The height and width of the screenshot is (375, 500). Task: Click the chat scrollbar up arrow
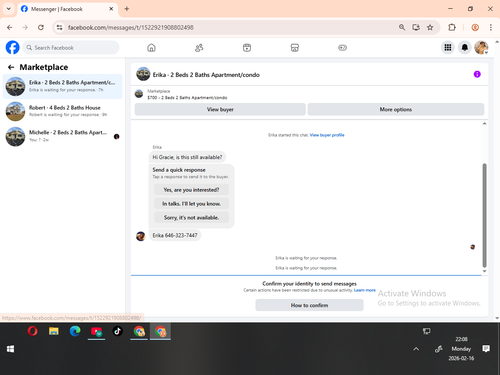point(484,124)
